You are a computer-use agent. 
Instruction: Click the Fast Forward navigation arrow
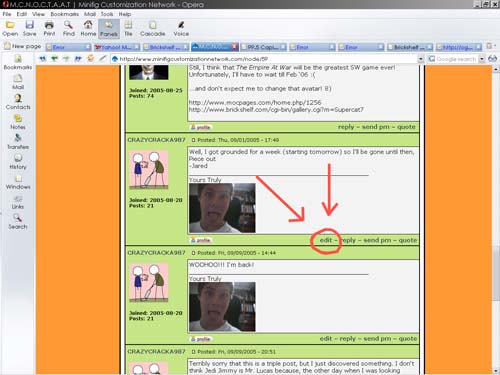(x=78, y=59)
